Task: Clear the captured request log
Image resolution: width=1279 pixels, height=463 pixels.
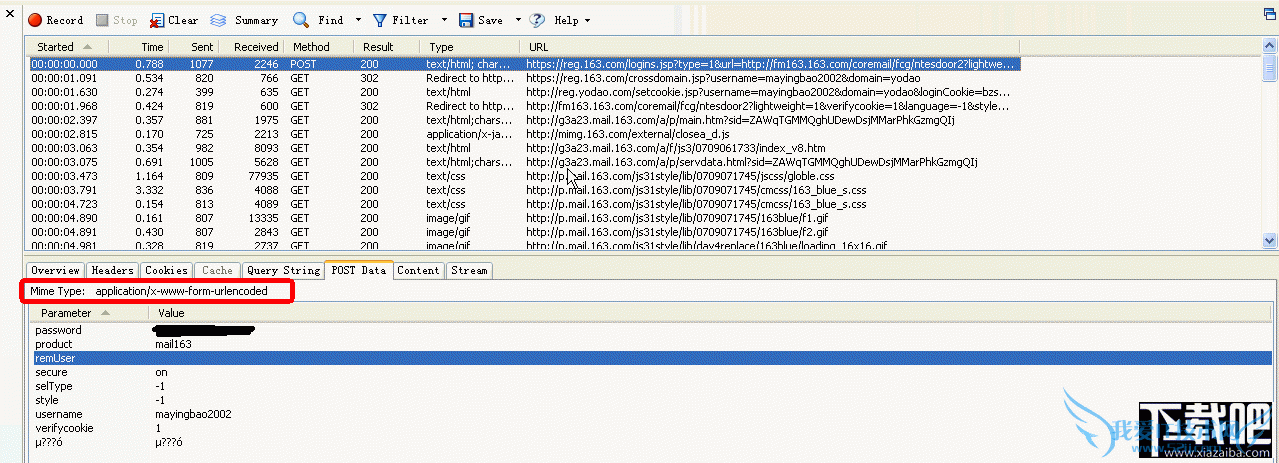Action: [x=174, y=20]
